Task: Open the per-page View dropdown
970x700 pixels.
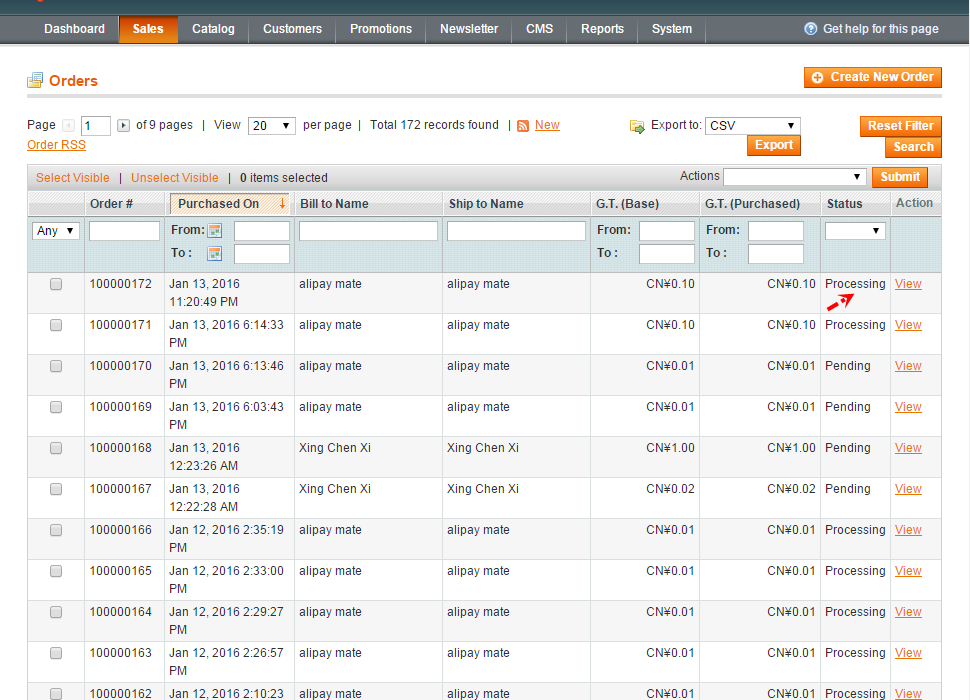Action: 271,125
